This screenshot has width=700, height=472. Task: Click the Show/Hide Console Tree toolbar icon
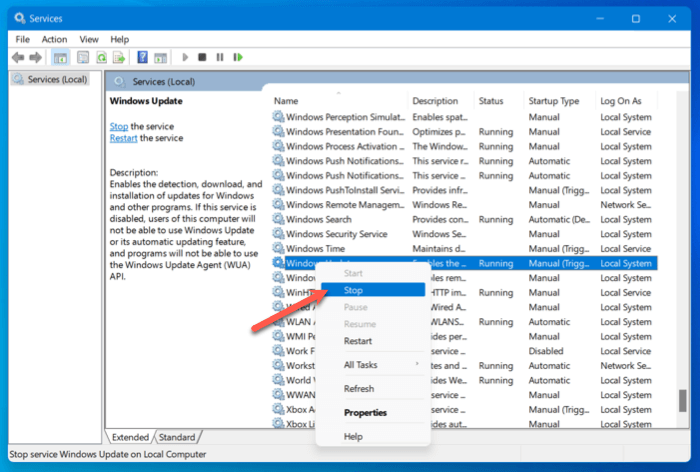(59, 58)
